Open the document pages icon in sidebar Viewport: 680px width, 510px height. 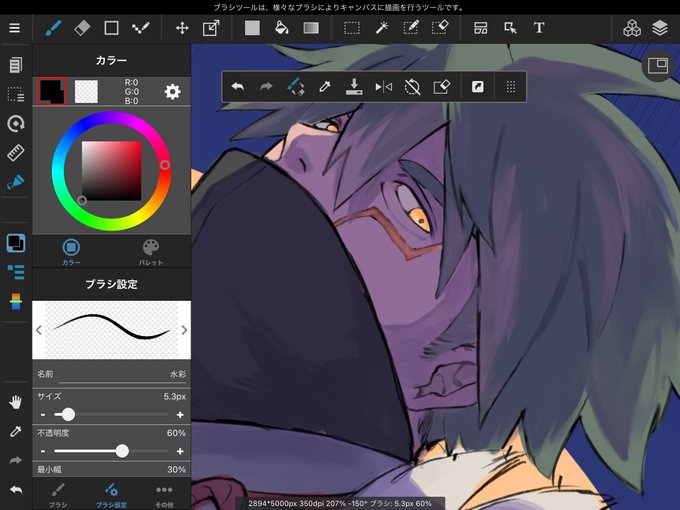click(16, 65)
